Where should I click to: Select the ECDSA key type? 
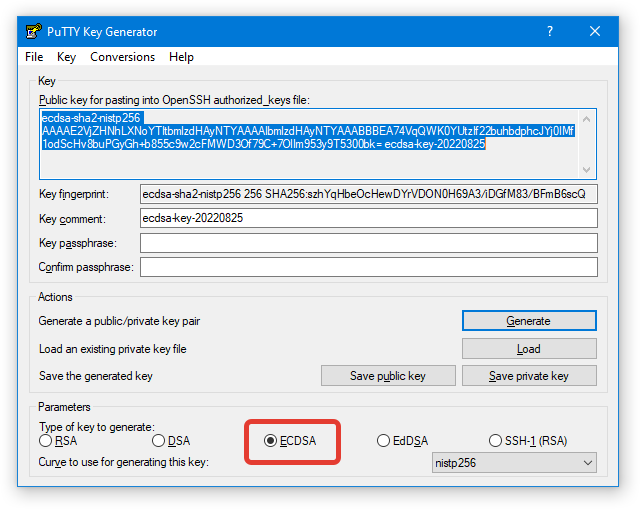click(x=270, y=440)
